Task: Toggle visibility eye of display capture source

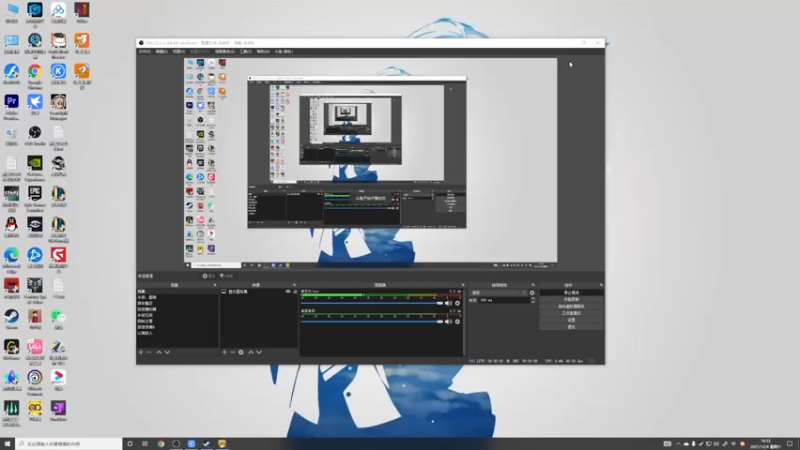Action: pyautogui.click(x=288, y=291)
